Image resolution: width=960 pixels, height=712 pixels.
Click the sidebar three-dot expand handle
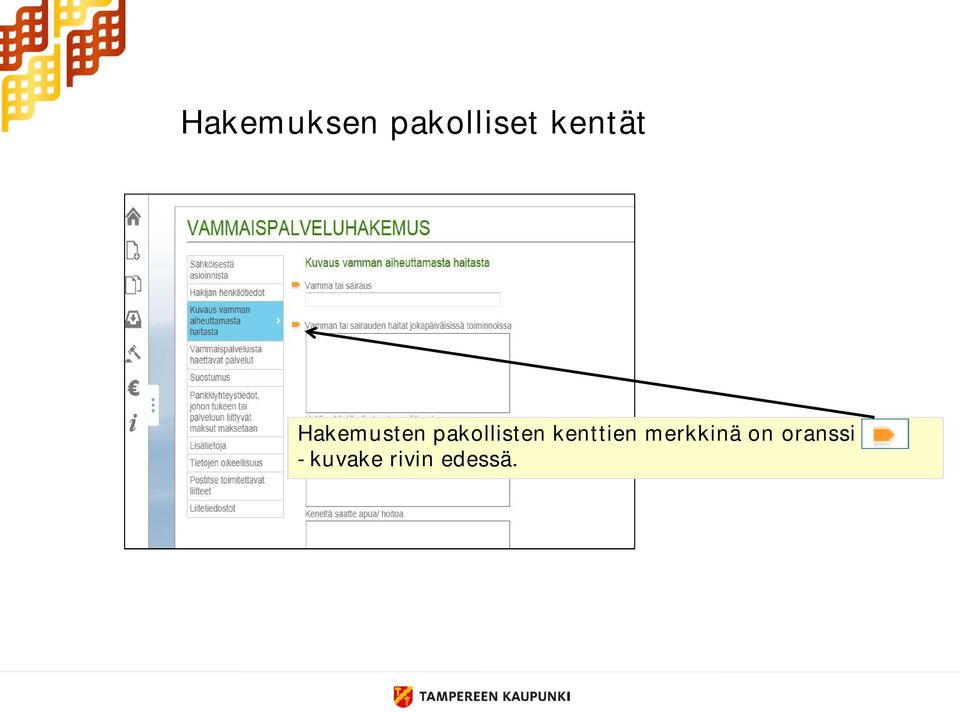pos(153,405)
